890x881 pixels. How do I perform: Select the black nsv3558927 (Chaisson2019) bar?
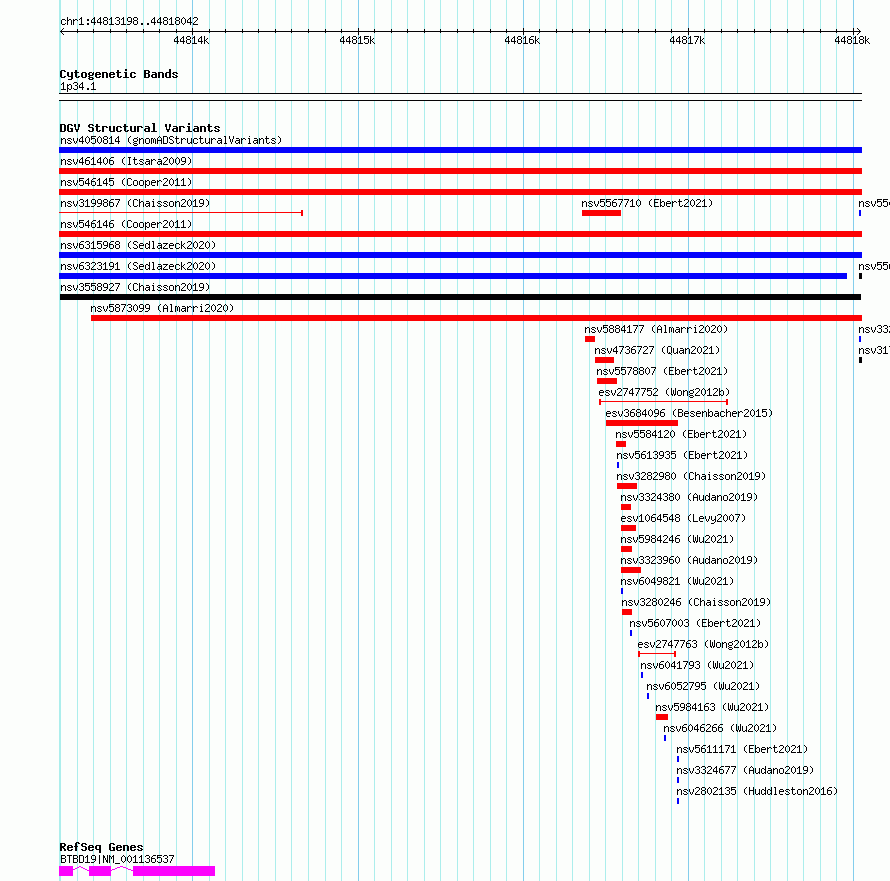tap(460, 297)
